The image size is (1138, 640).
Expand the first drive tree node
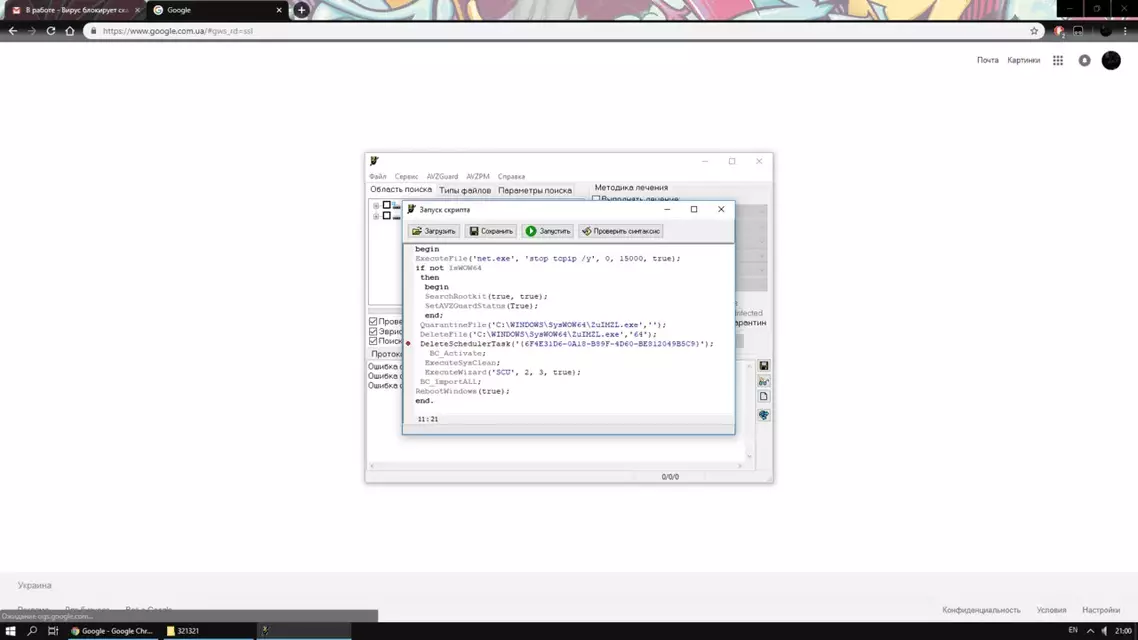(376, 206)
